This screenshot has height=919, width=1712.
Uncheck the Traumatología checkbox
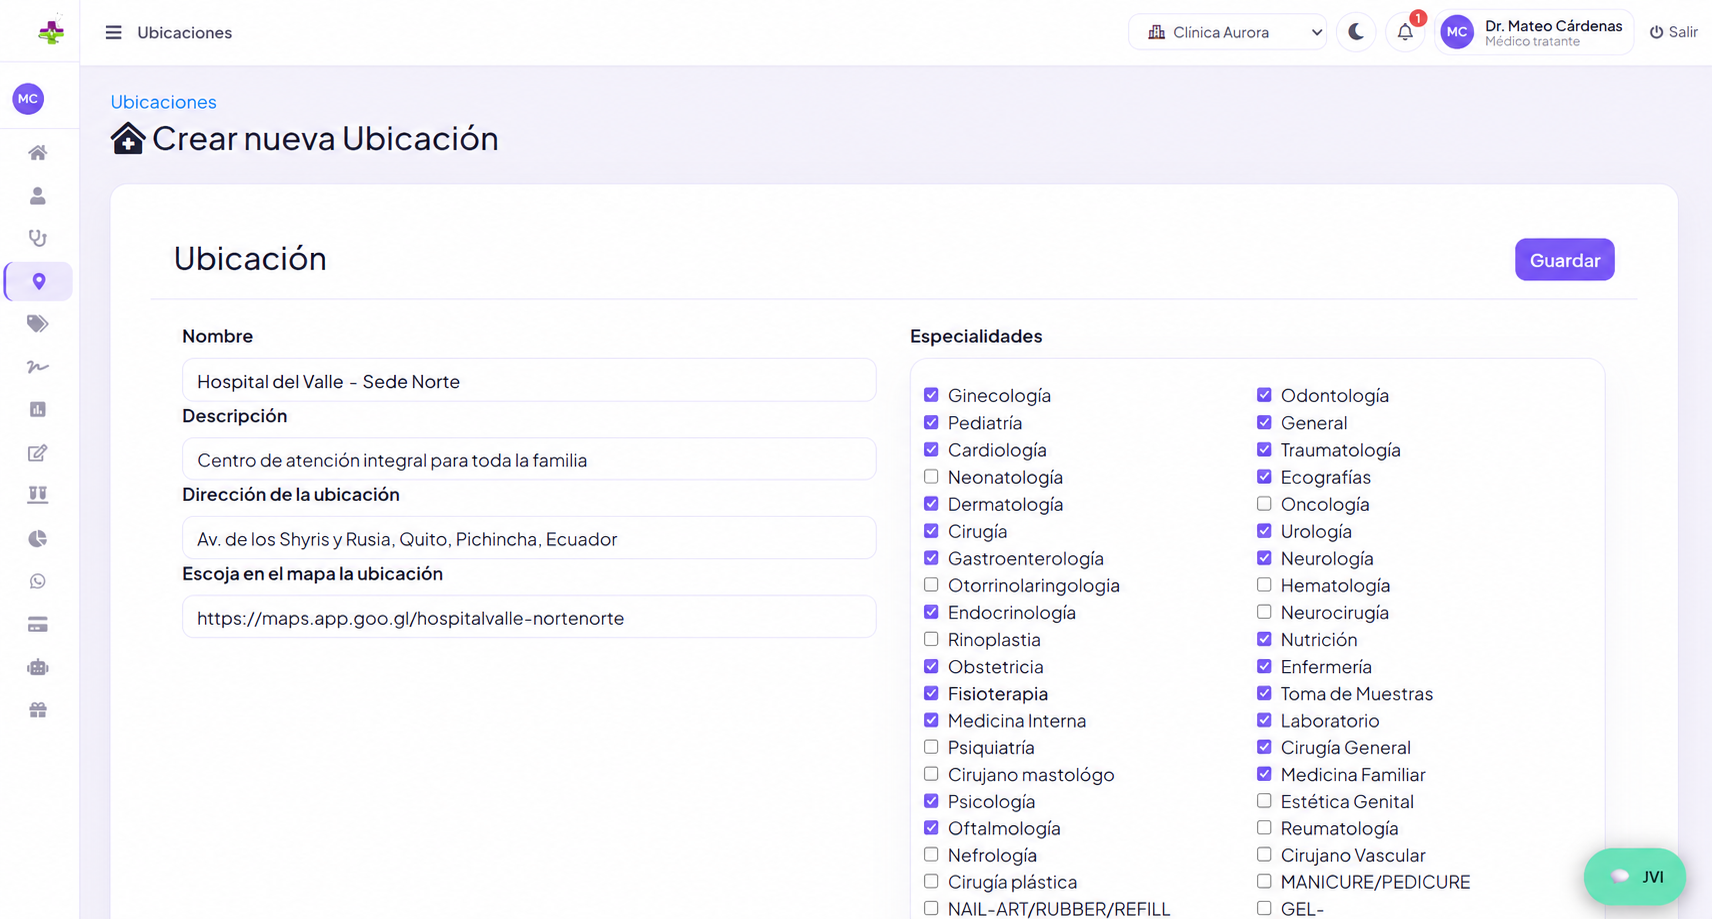1264,449
